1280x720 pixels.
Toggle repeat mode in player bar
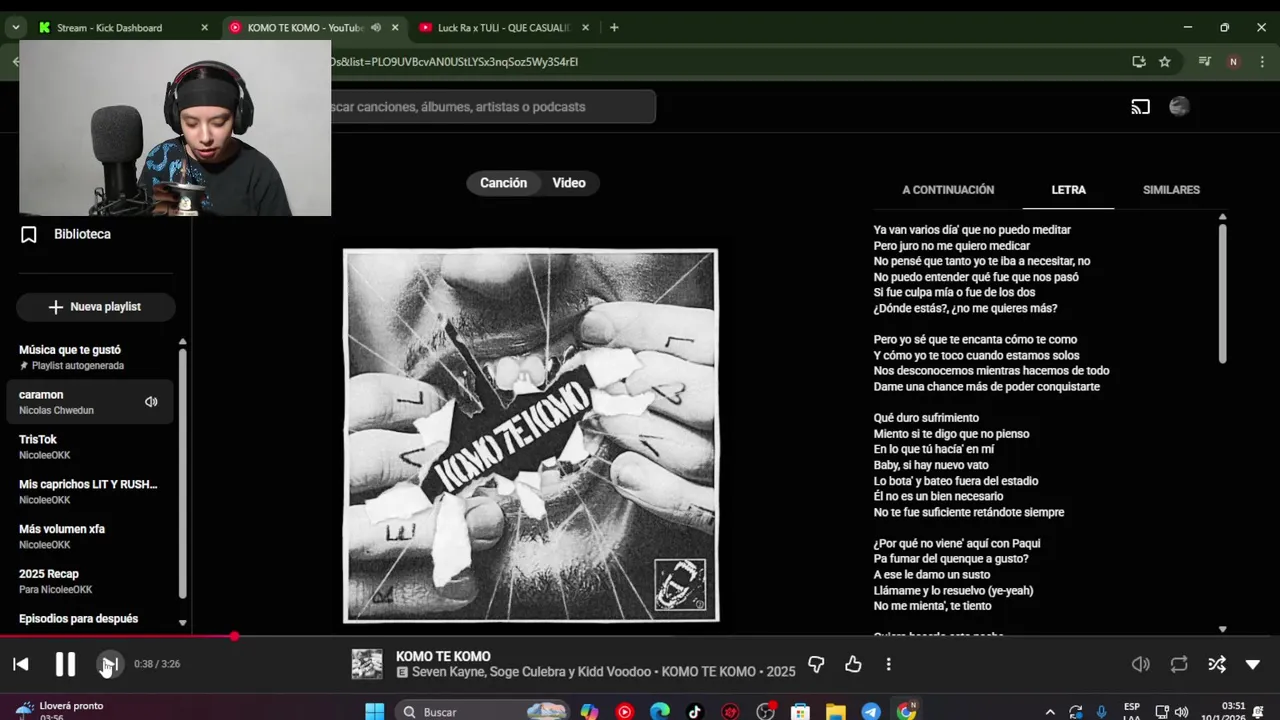1179,664
